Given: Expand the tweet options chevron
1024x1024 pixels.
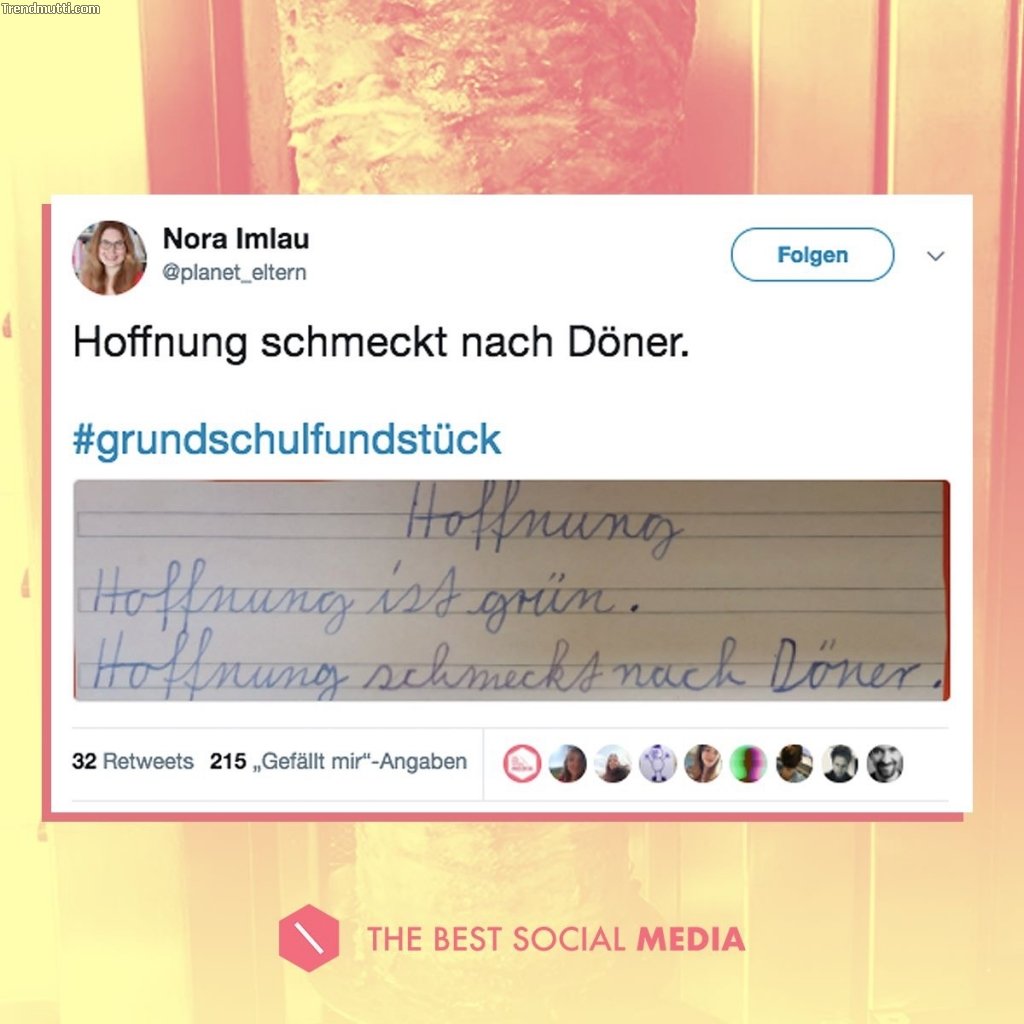Looking at the screenshot, I should pos(936,255).
